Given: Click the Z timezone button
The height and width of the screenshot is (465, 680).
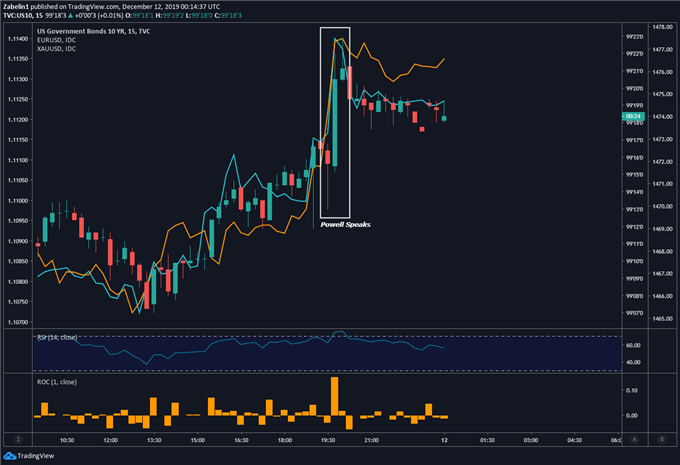Looking at the screenshot, I should (x=18, y=440).
